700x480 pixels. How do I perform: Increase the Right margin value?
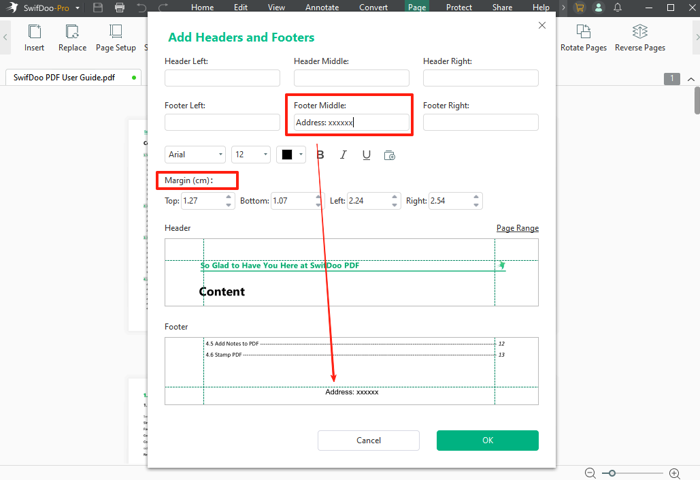coord(476,196)
